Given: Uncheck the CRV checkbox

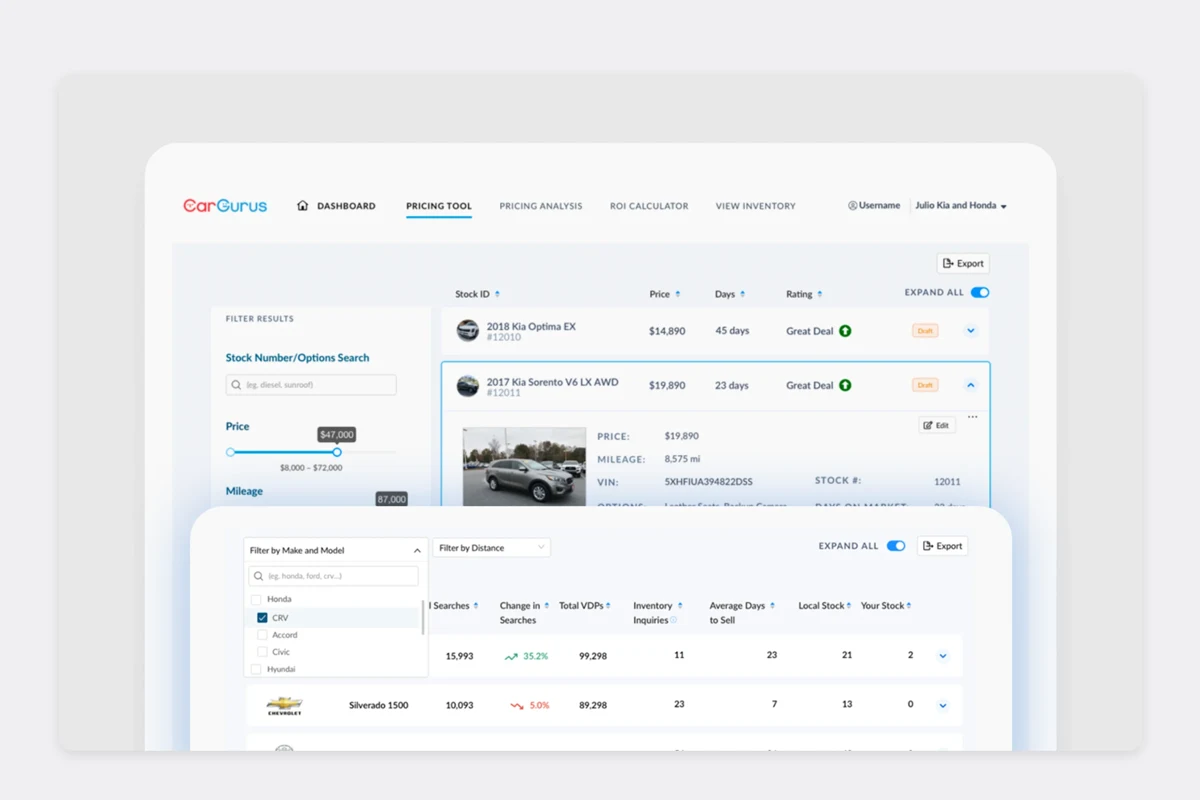Looking at the screenshot, I should (262, 618).
